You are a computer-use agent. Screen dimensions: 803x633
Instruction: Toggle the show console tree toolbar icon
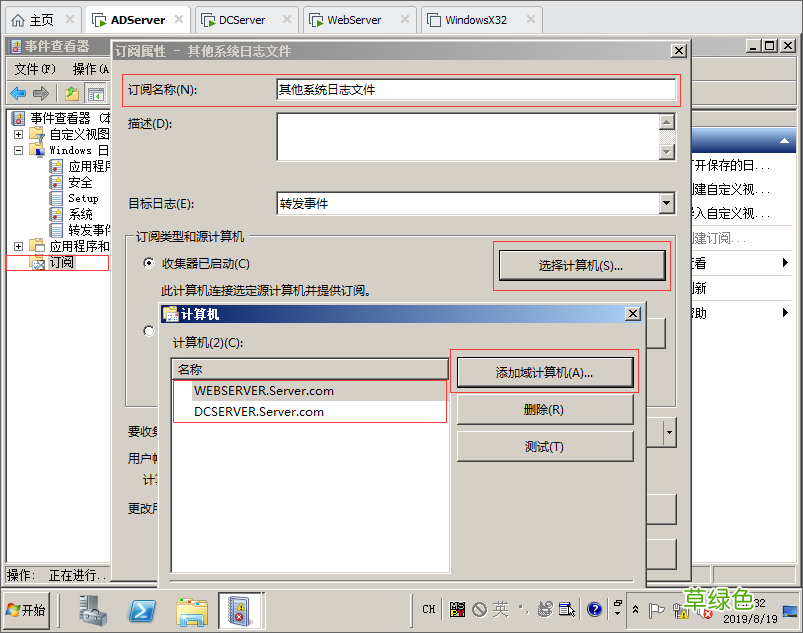click(x=95, y=93)
